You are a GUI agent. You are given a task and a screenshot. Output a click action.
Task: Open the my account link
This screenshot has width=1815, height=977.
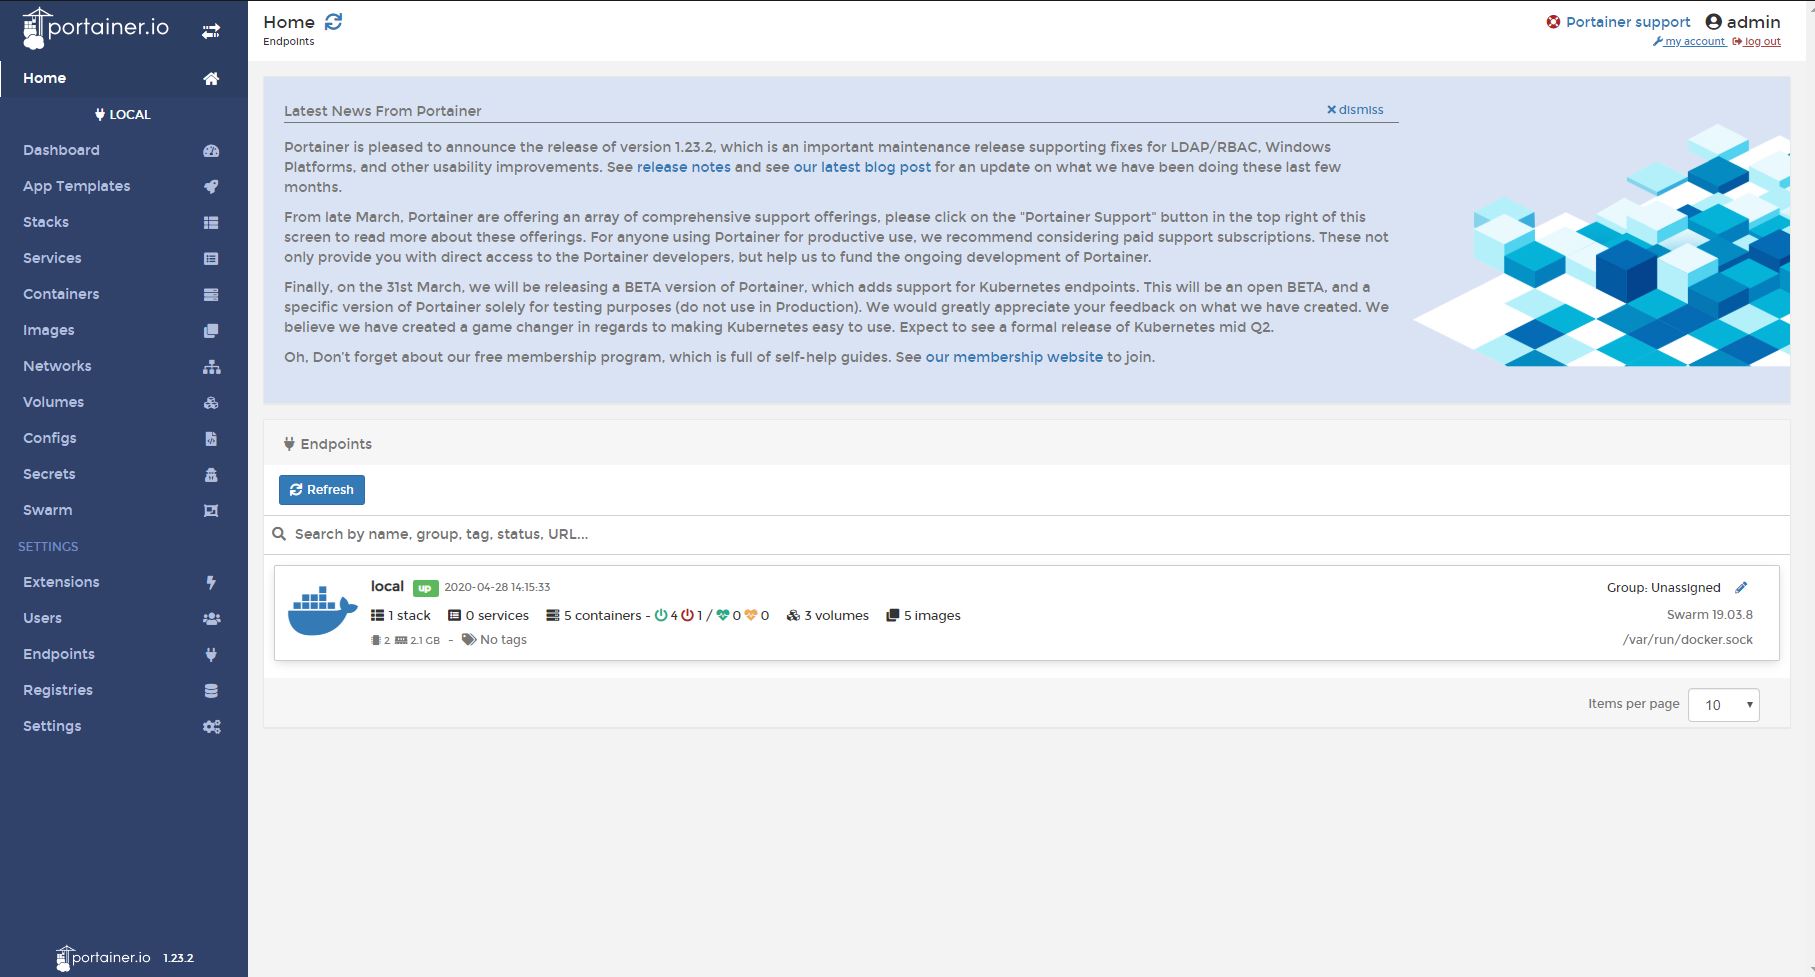coord(1689,42)
